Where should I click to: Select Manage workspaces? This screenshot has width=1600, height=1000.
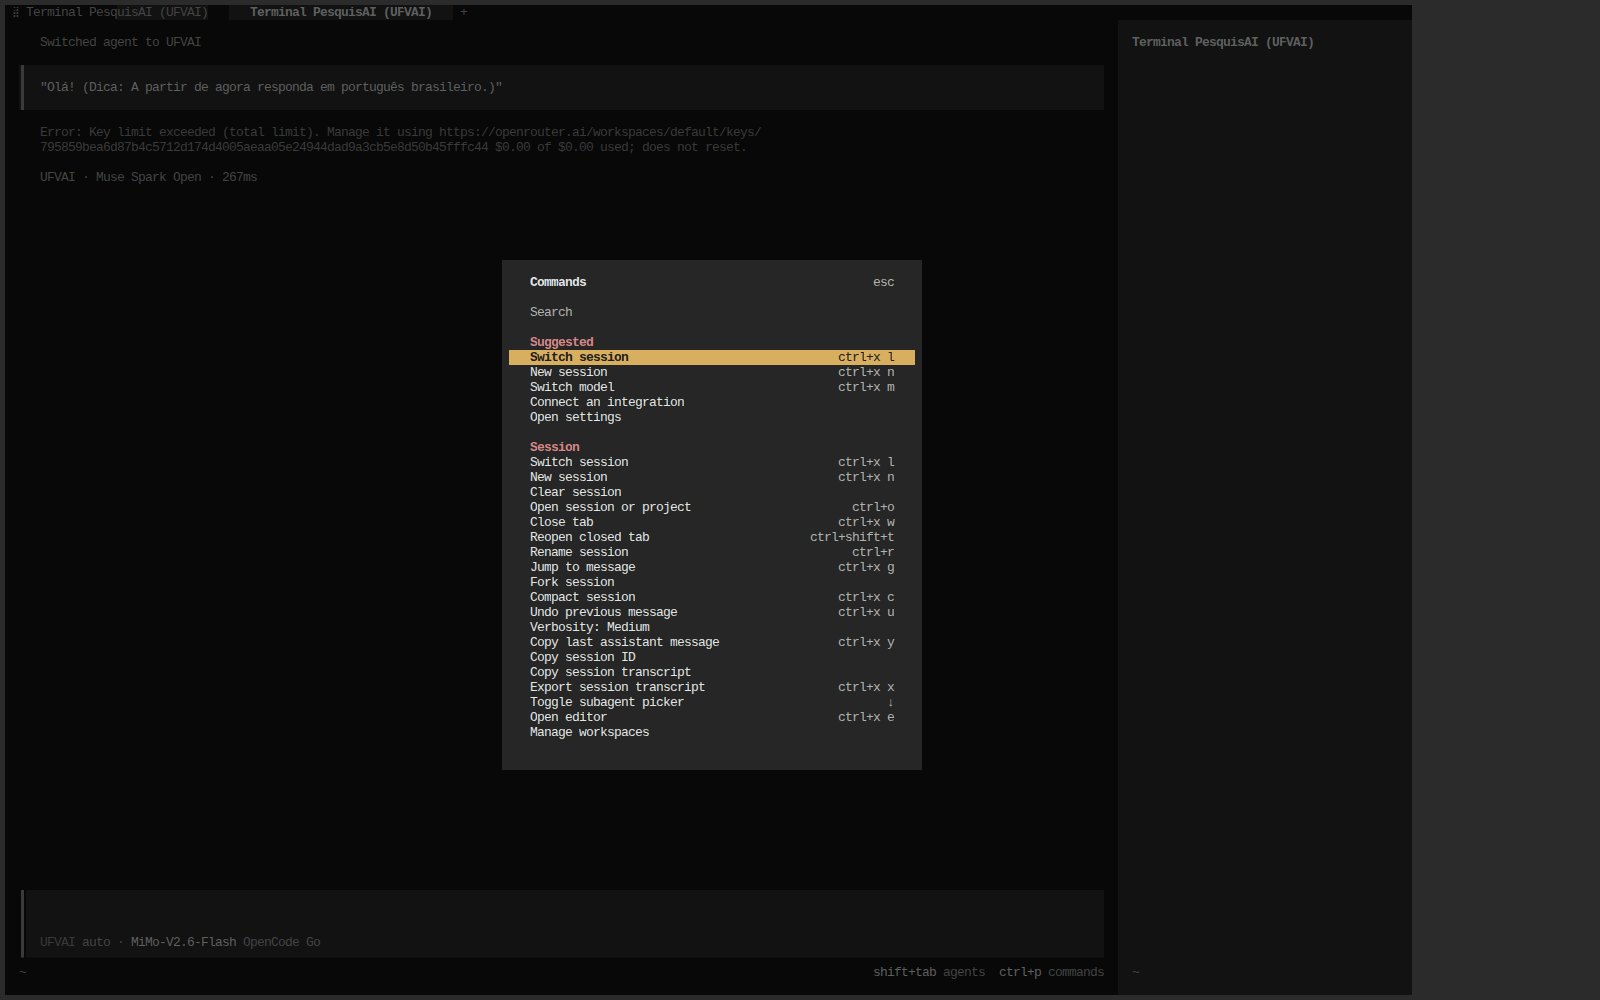point(711,732)
